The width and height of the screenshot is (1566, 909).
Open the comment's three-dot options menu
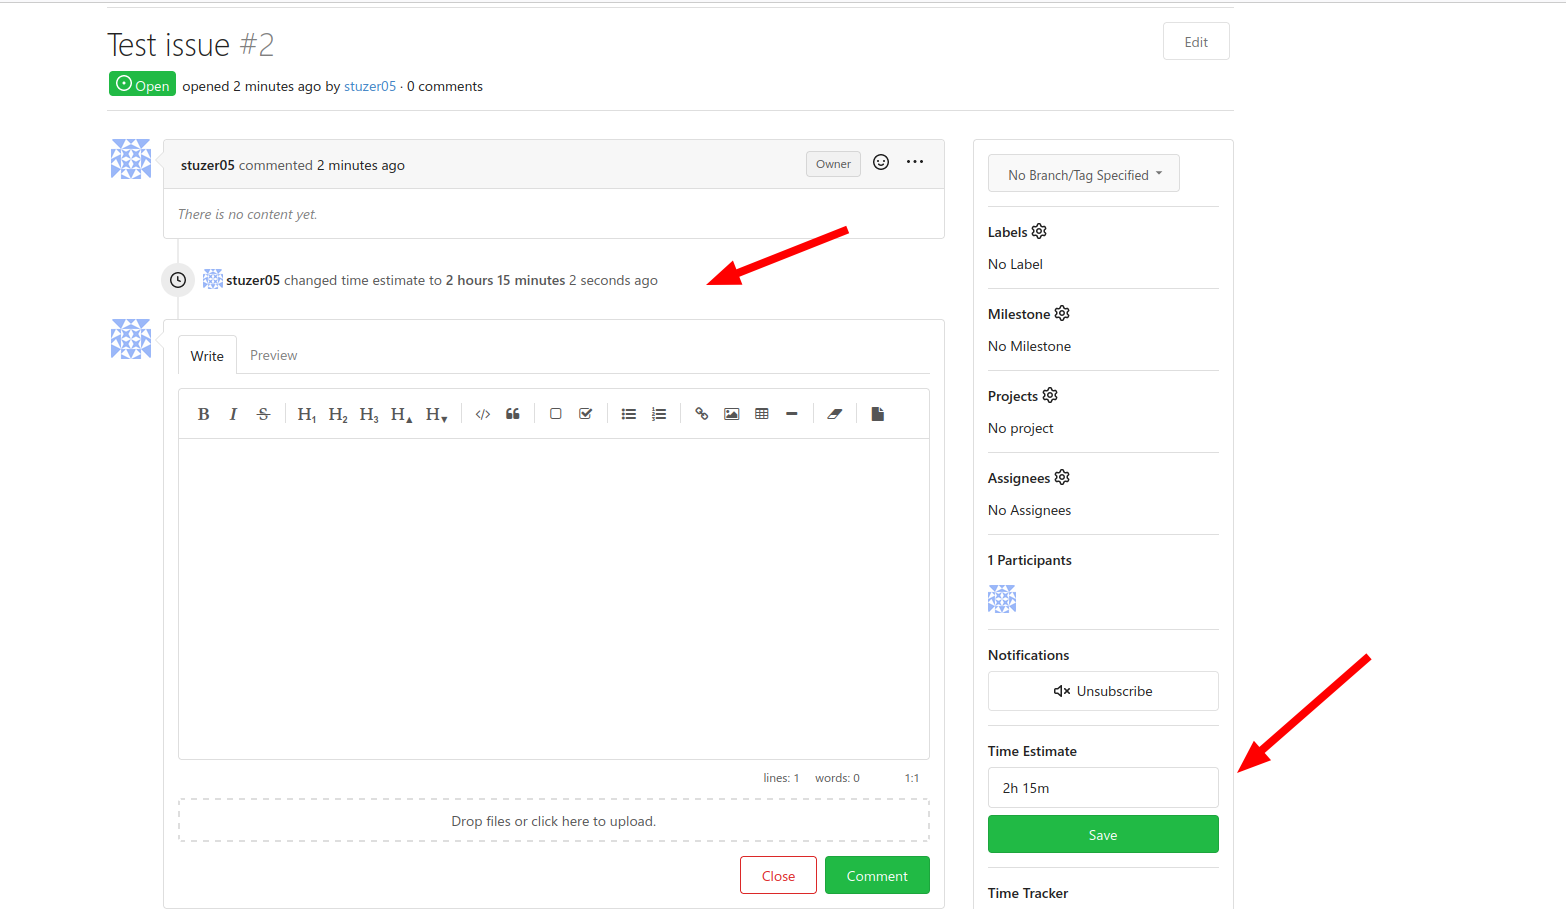pos(915,162)
